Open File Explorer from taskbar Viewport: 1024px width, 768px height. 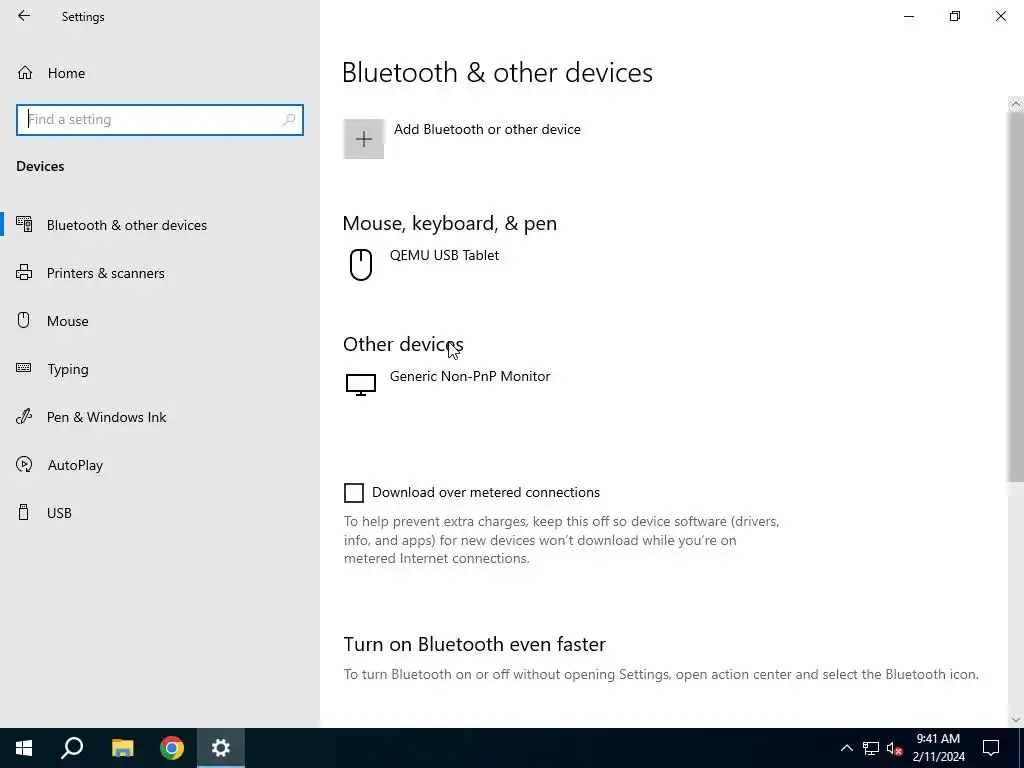pos(122,748)
